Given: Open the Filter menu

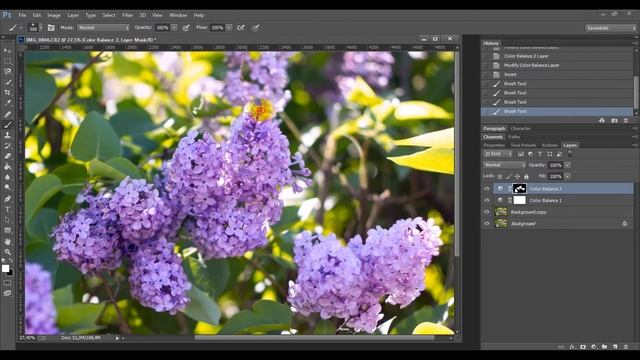Looking at the screenshot, I should (x=127, y=15).
